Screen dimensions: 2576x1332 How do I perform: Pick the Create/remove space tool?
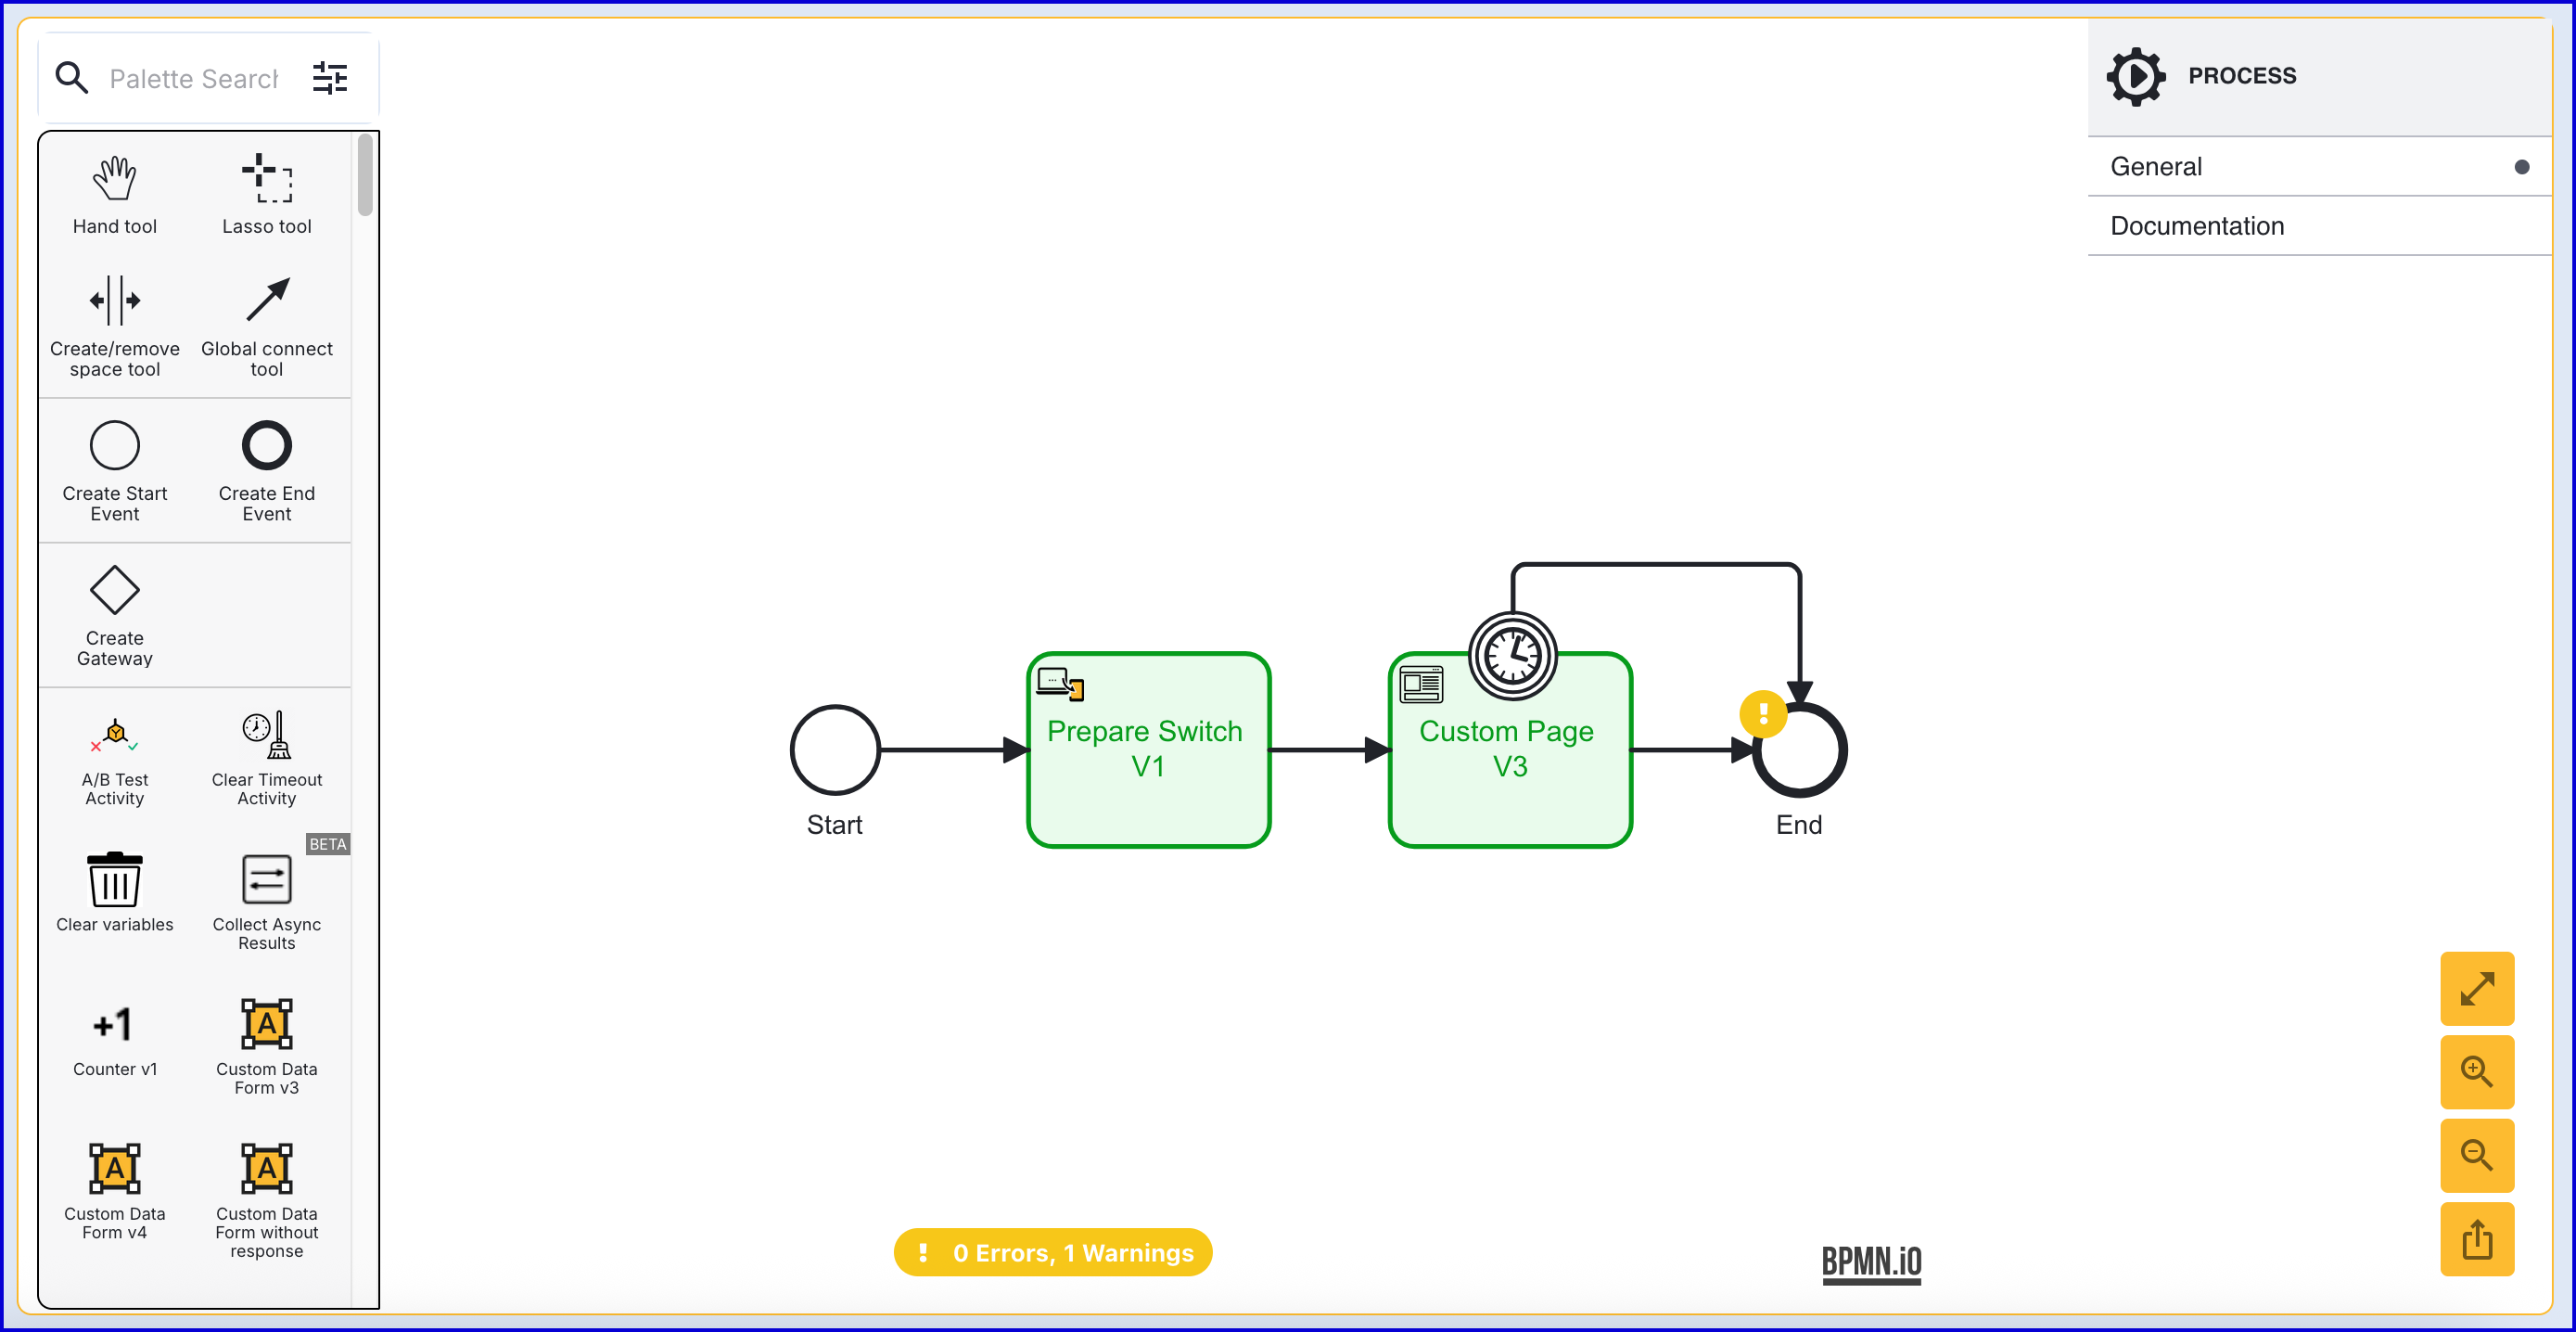point(114,325)
